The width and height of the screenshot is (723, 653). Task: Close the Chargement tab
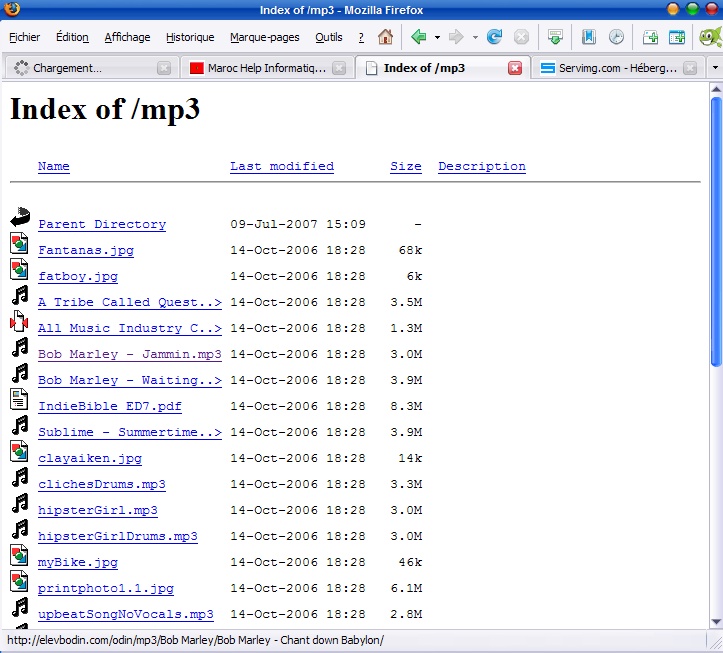164,68
